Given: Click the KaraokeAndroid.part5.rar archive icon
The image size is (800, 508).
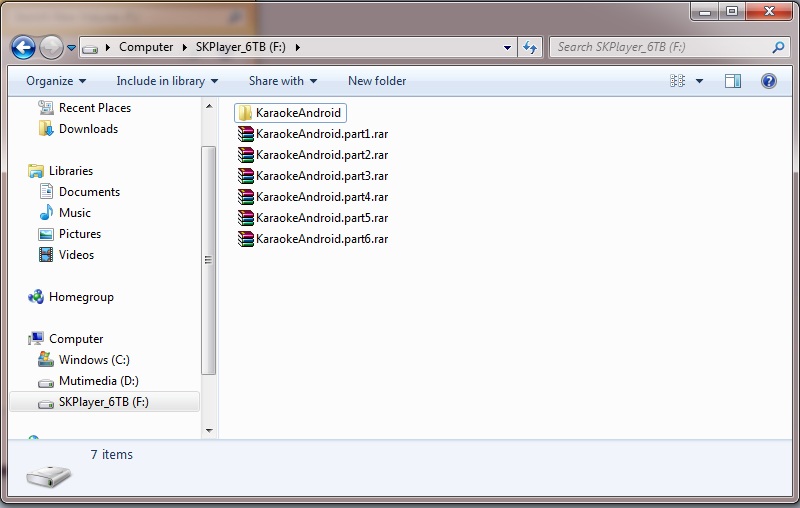Looking at the screenshot, I should 245,218.
